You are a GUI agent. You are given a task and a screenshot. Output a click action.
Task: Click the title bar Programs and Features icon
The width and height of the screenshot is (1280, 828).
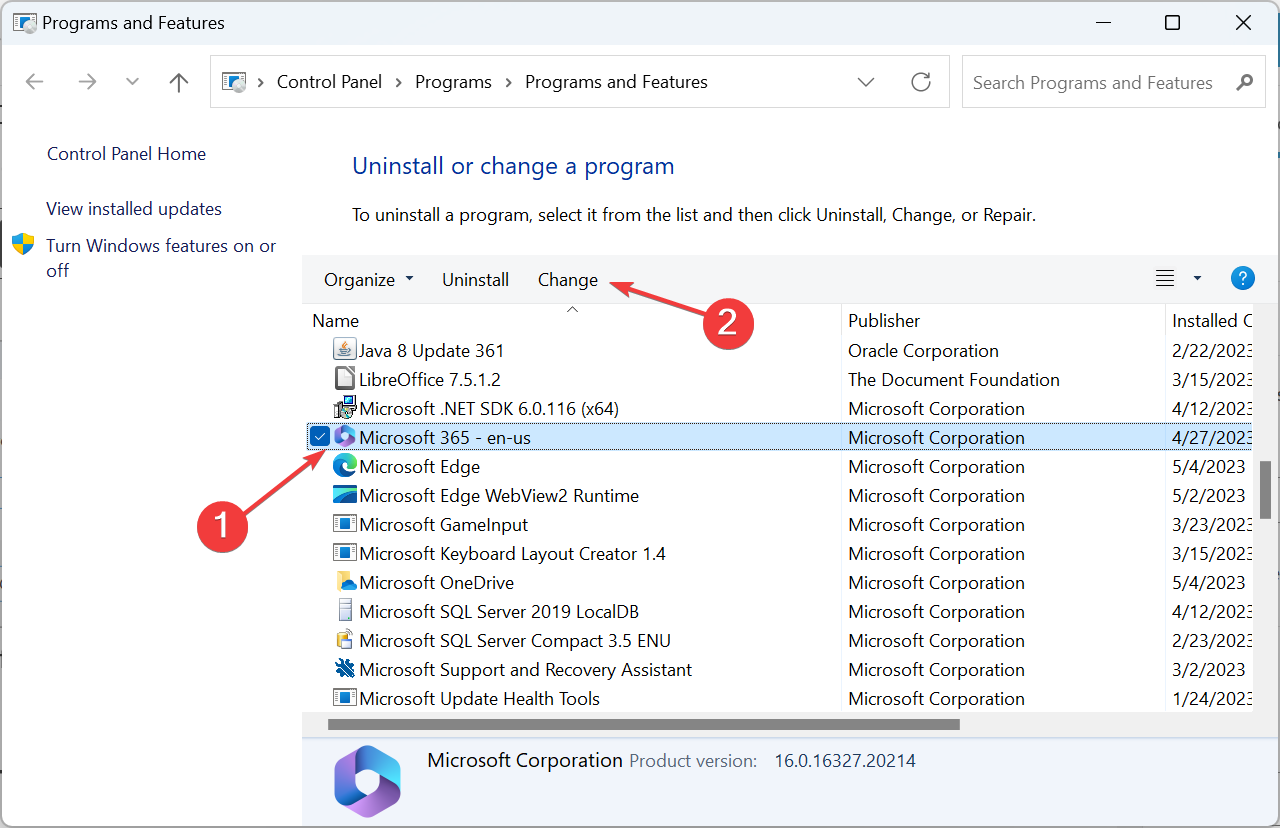[23, 22]
